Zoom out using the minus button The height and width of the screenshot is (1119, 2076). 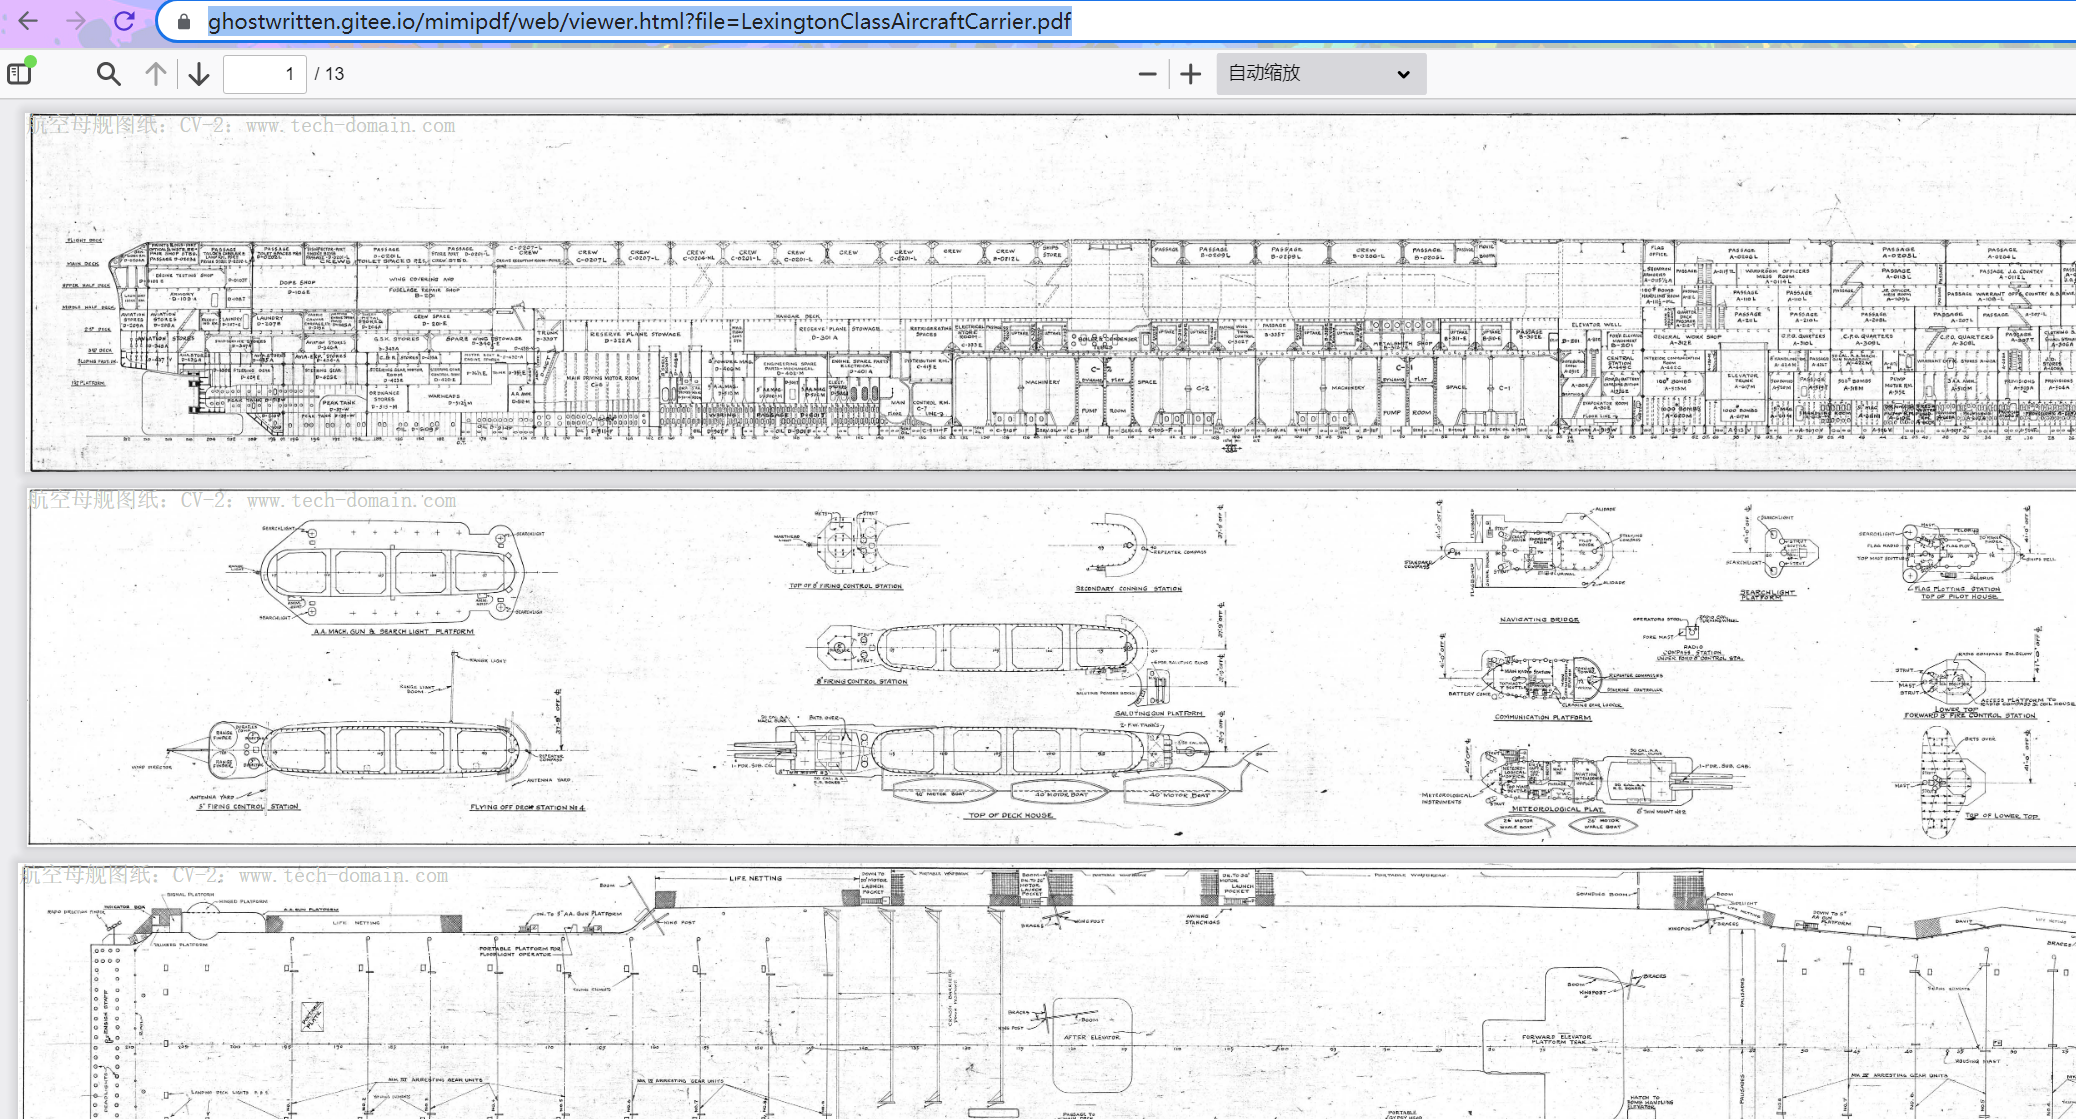tap(1147, 74)
